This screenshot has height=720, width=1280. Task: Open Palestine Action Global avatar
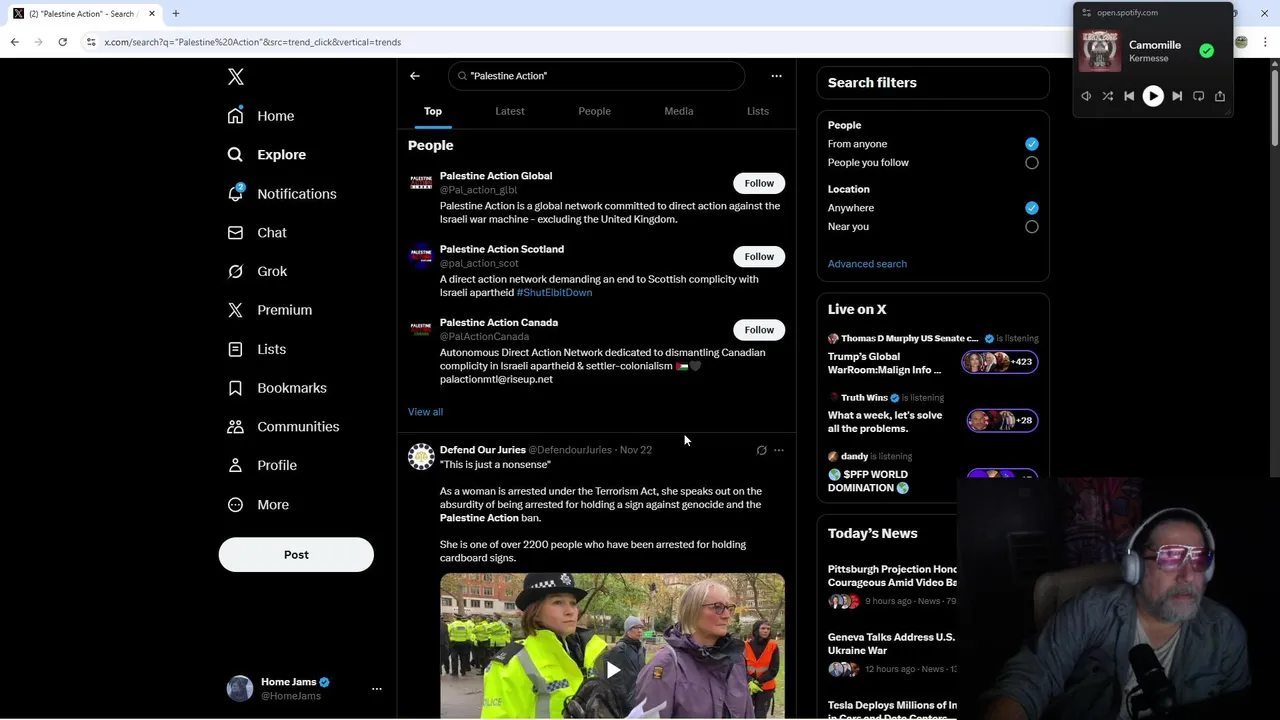(421, 183)
